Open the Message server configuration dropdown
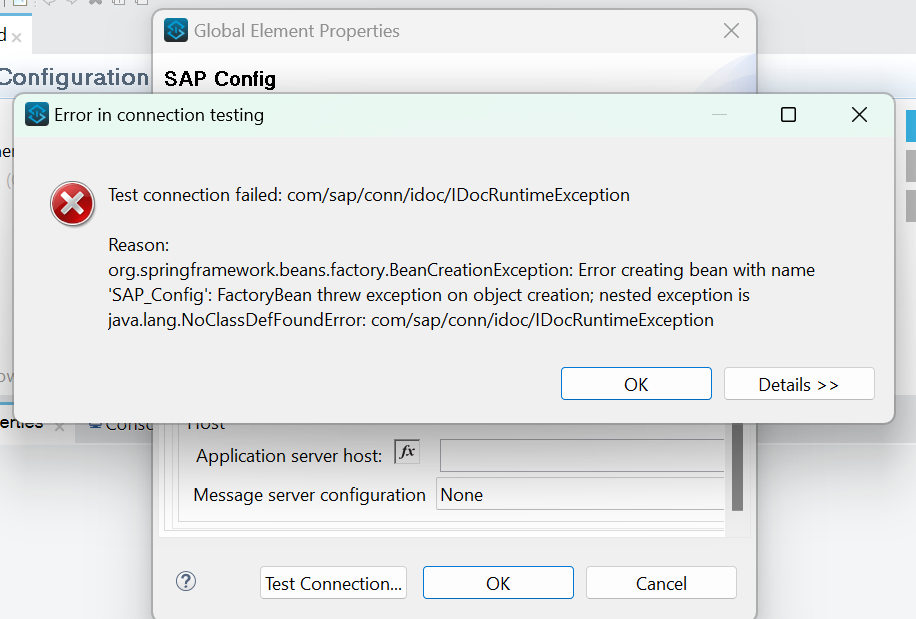This screenshot has height=619, width=916. click(x=580, y=494)
